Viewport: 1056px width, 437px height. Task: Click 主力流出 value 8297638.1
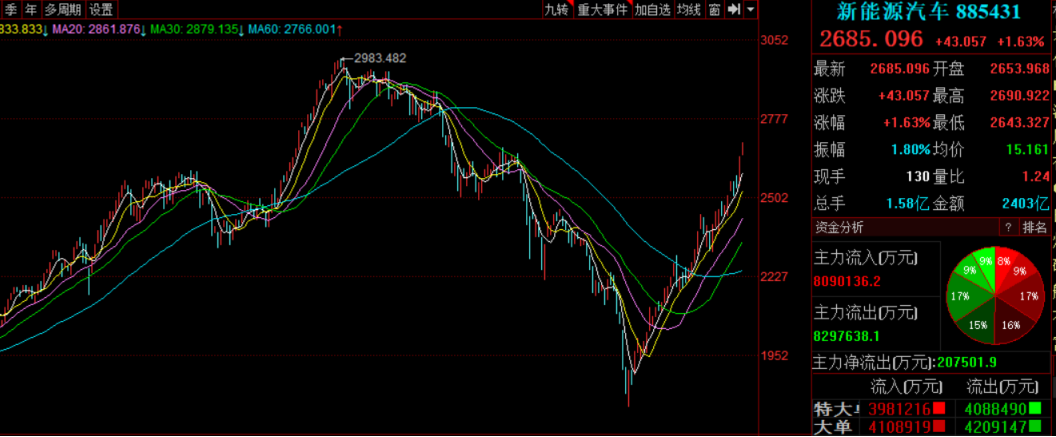(x=848, y=335)
